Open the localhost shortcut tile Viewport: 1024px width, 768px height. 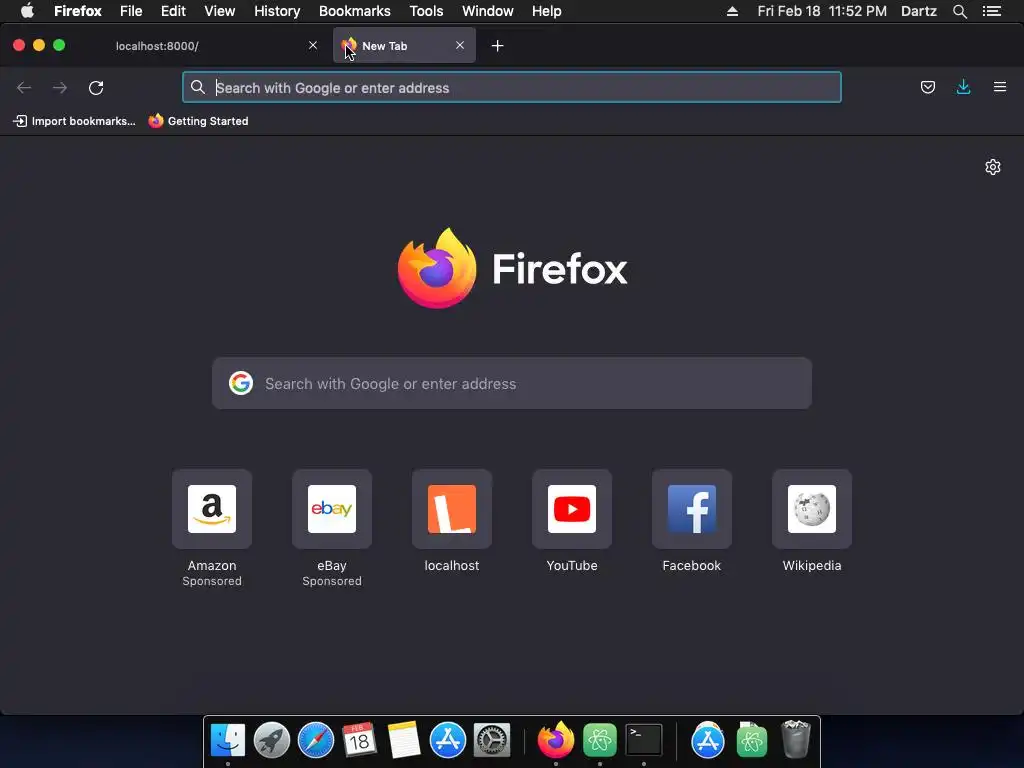pos(452,509)
